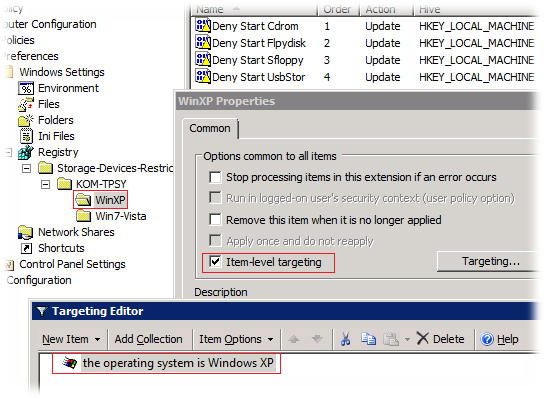Click the Windows flag icon of the targeting item
The width and height of the screenshot is (544, 398).
[69, 363]
